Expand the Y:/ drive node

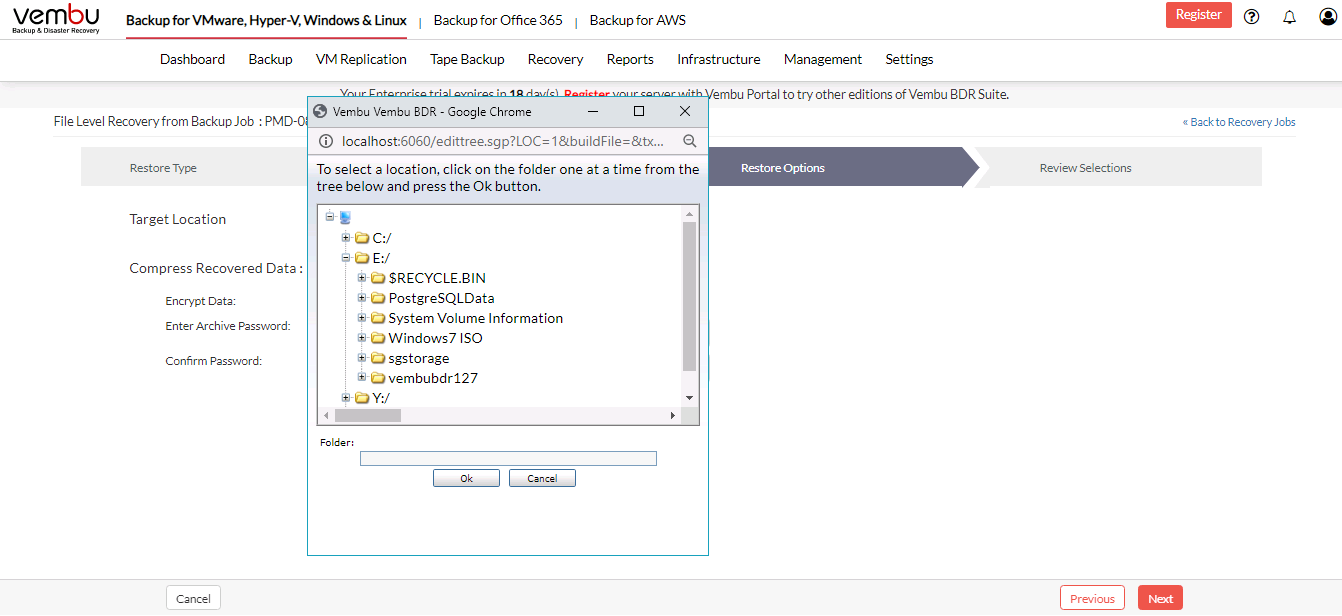tap(346, 398)
